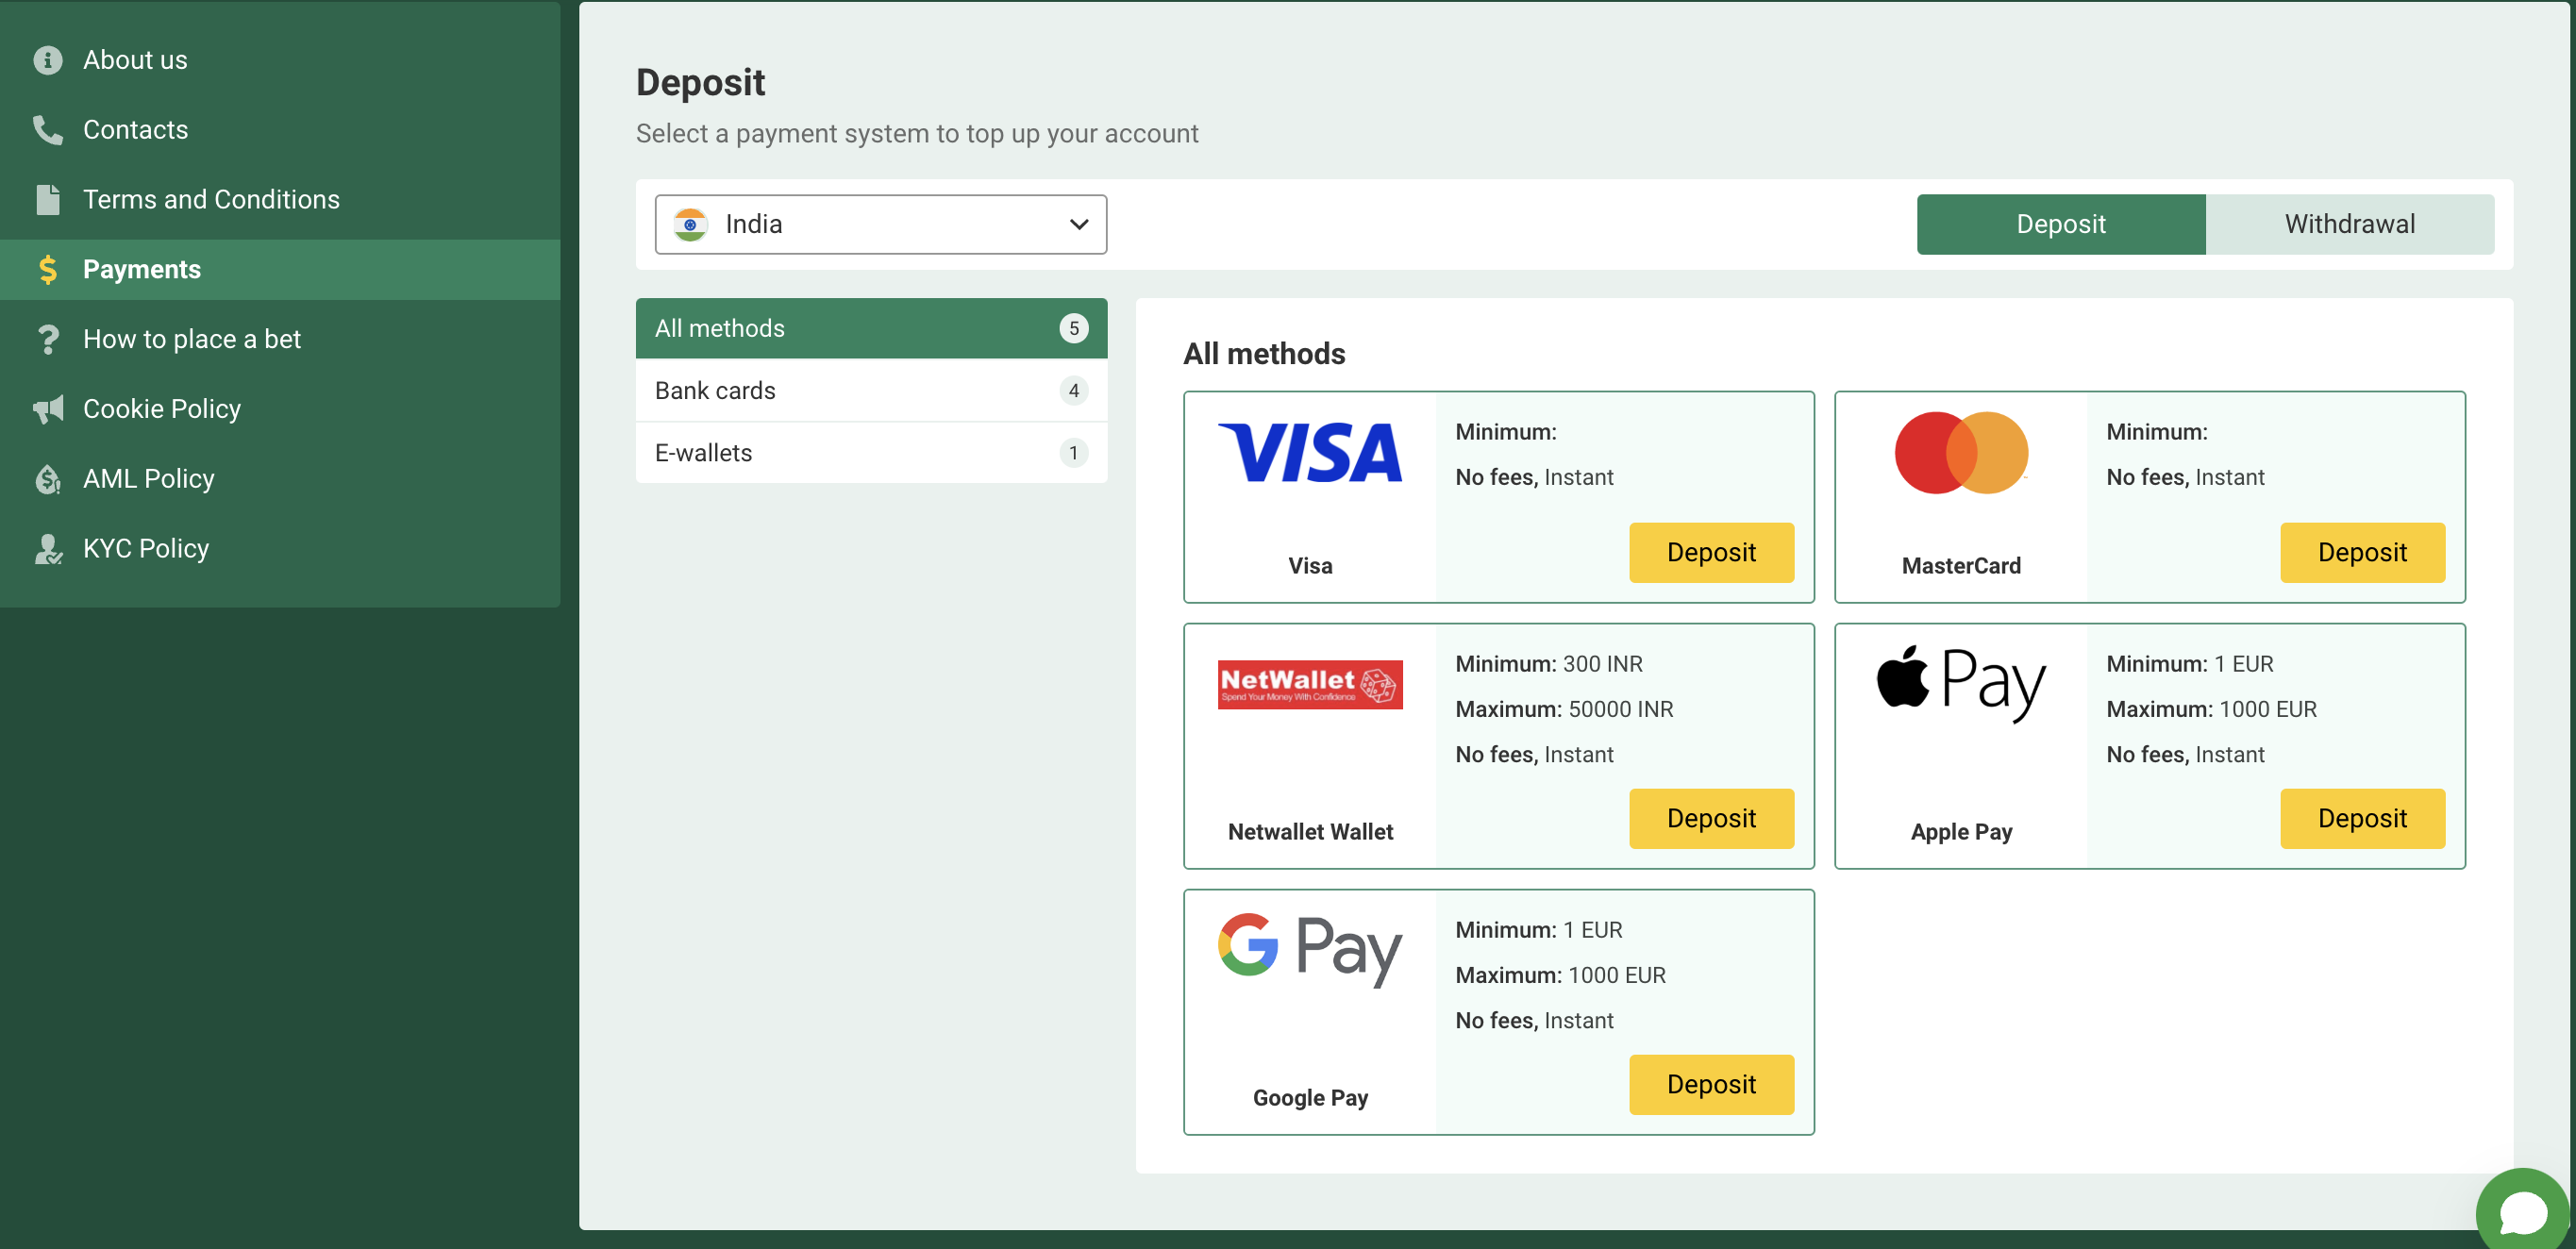The width and height of the screenshot is (2576, 1249).
Task: Click the KYC Policy user check icon
Action: 47,549
